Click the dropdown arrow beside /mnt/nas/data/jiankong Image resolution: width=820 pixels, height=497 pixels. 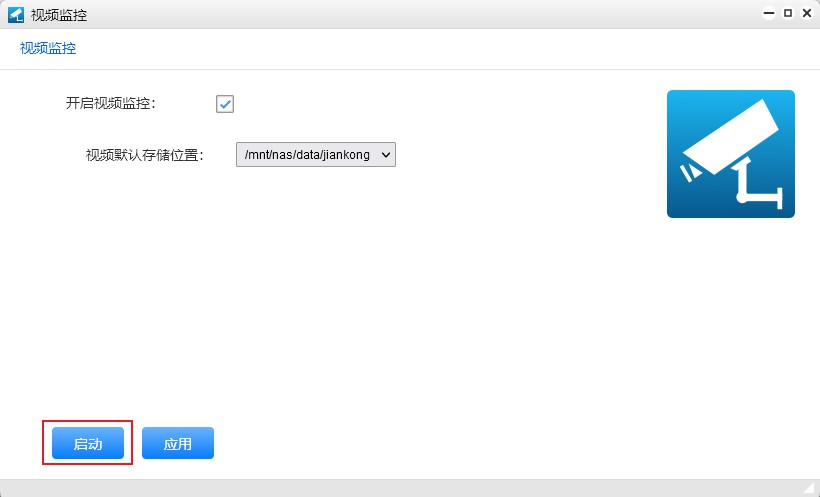[386, 155]
